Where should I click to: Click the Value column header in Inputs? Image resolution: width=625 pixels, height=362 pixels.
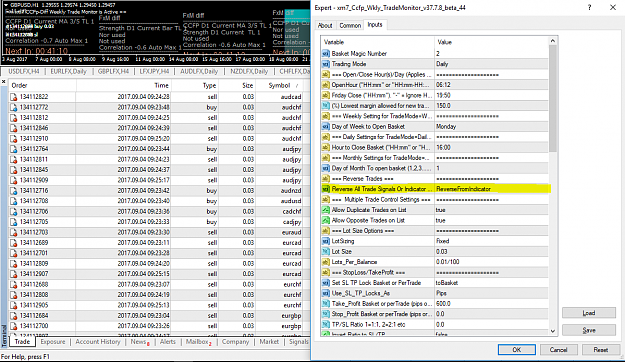pos(491,42)
